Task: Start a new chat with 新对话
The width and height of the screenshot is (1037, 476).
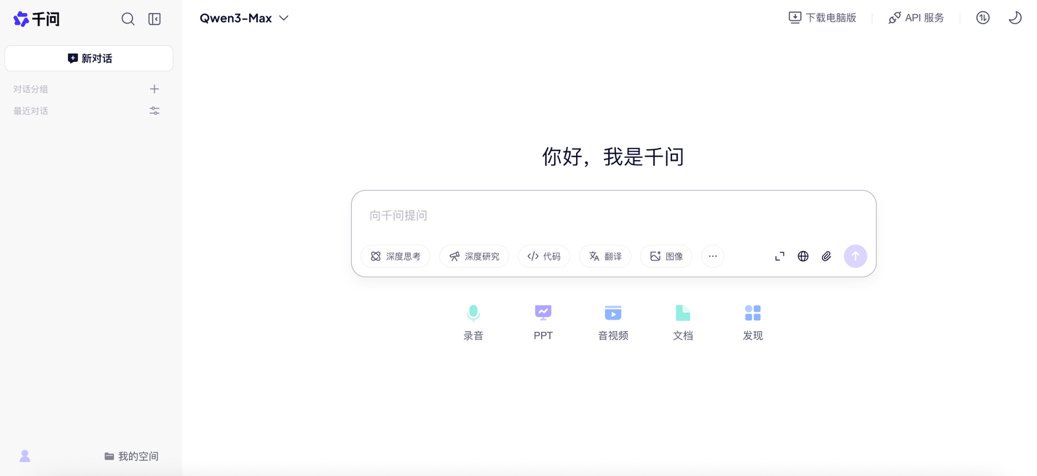Action: pos(89,59)
